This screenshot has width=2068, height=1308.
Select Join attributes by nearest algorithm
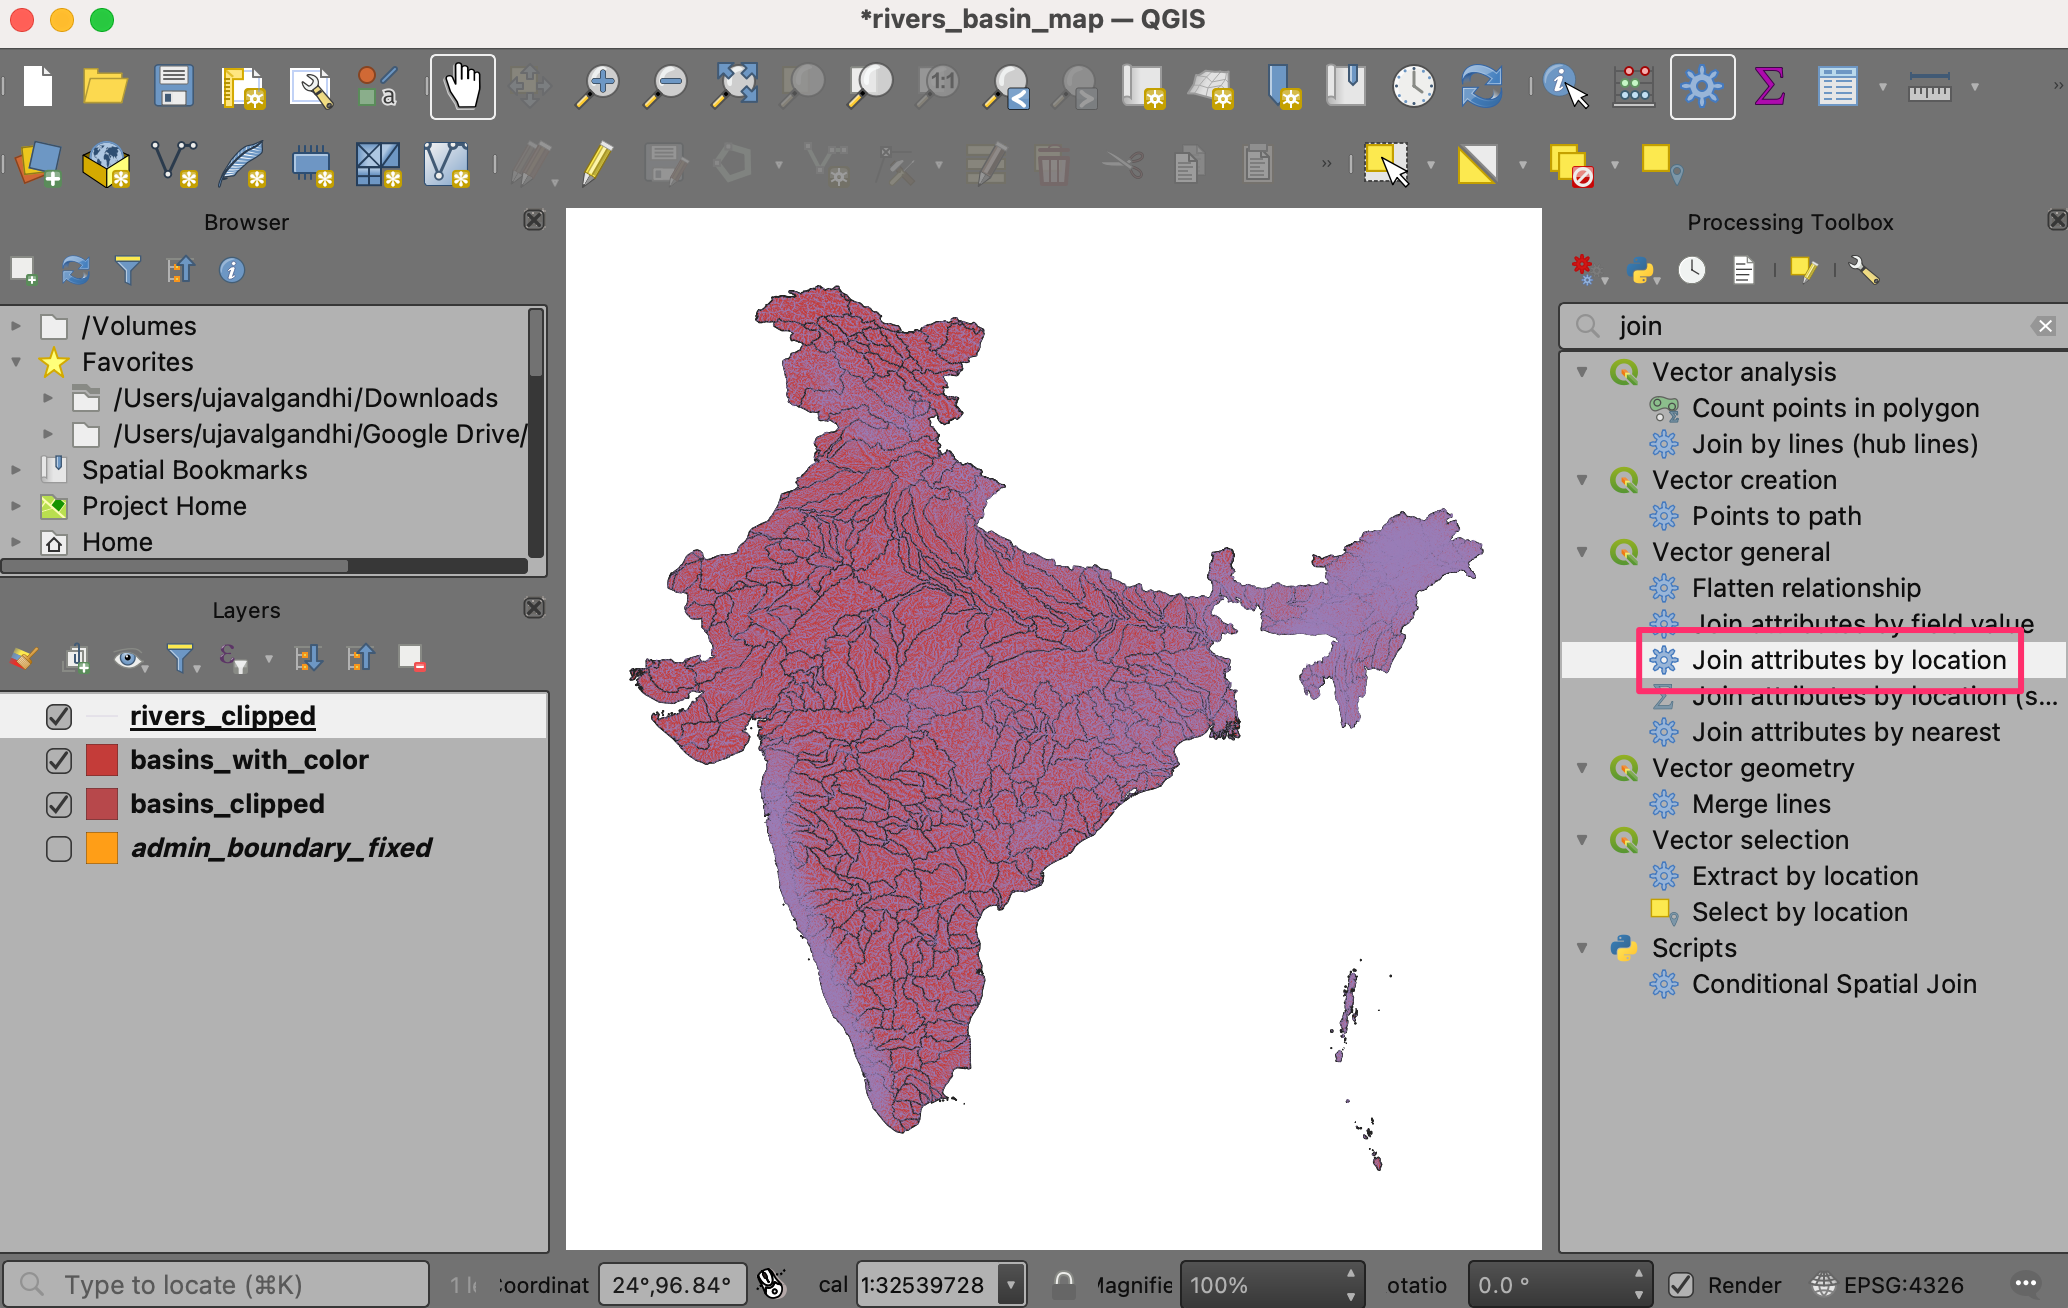1845,732
